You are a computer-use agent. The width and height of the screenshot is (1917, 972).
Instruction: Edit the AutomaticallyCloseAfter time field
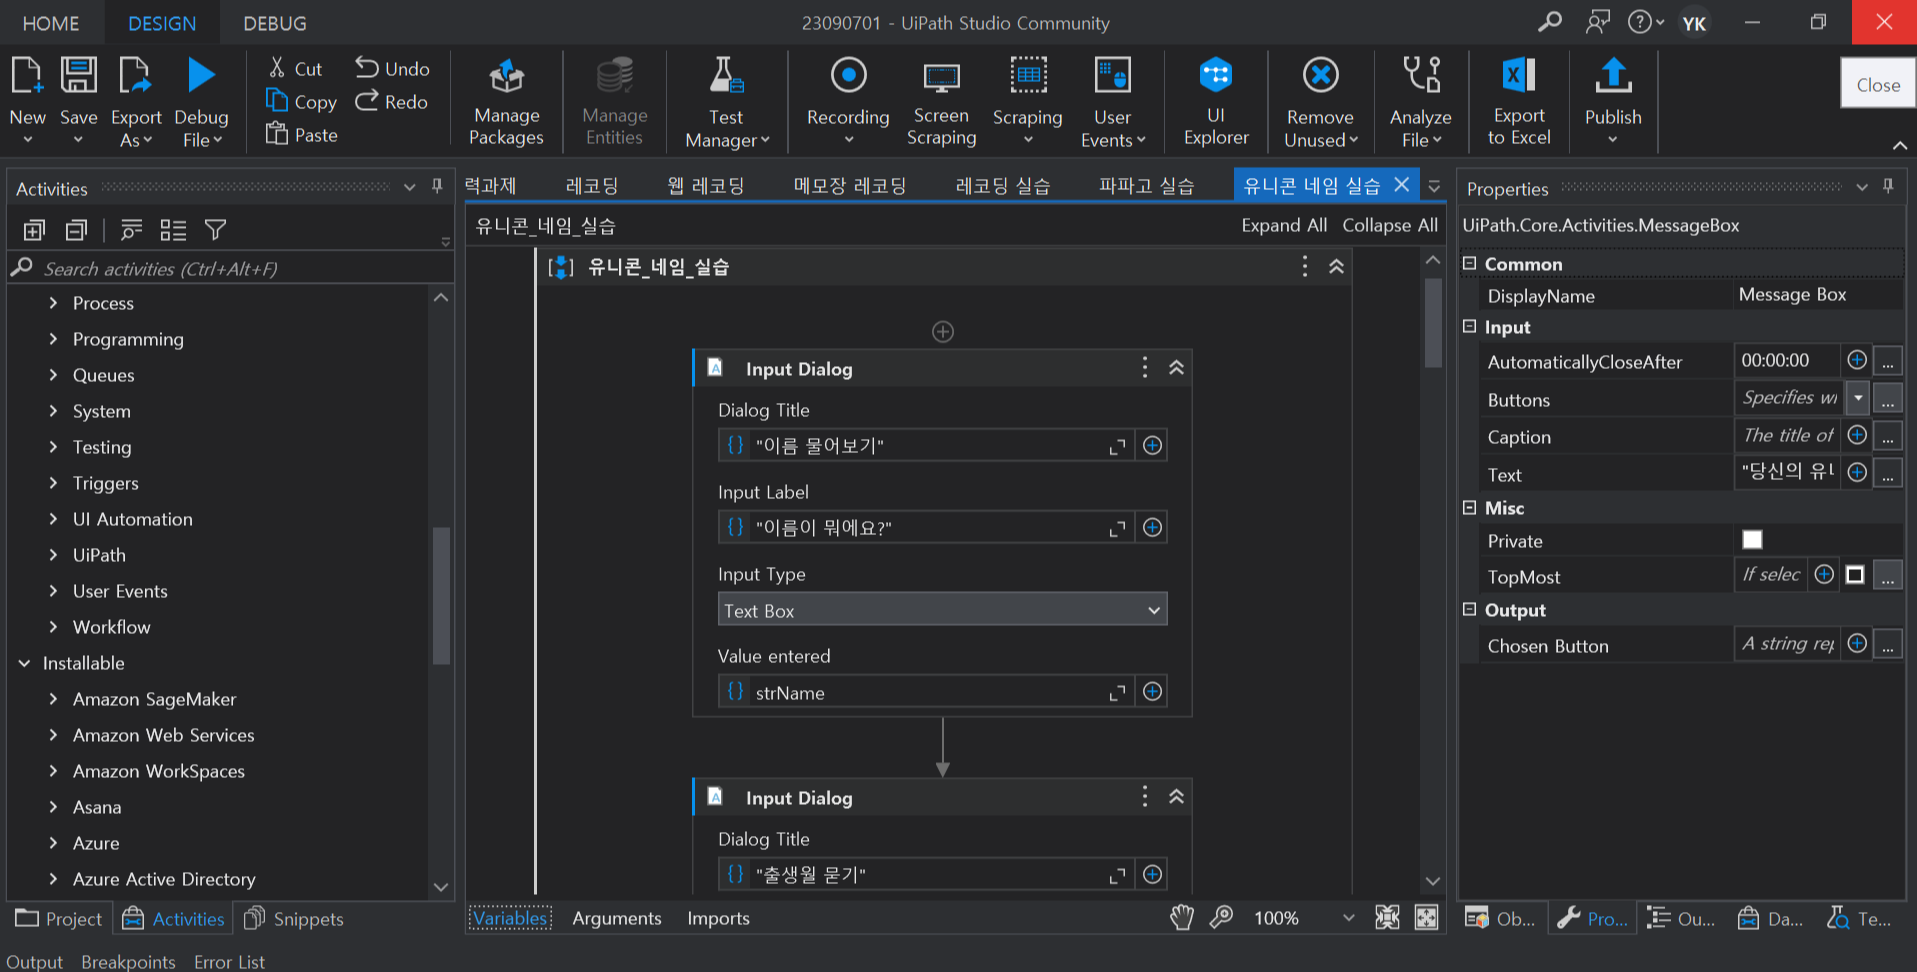click(1786, 360)
